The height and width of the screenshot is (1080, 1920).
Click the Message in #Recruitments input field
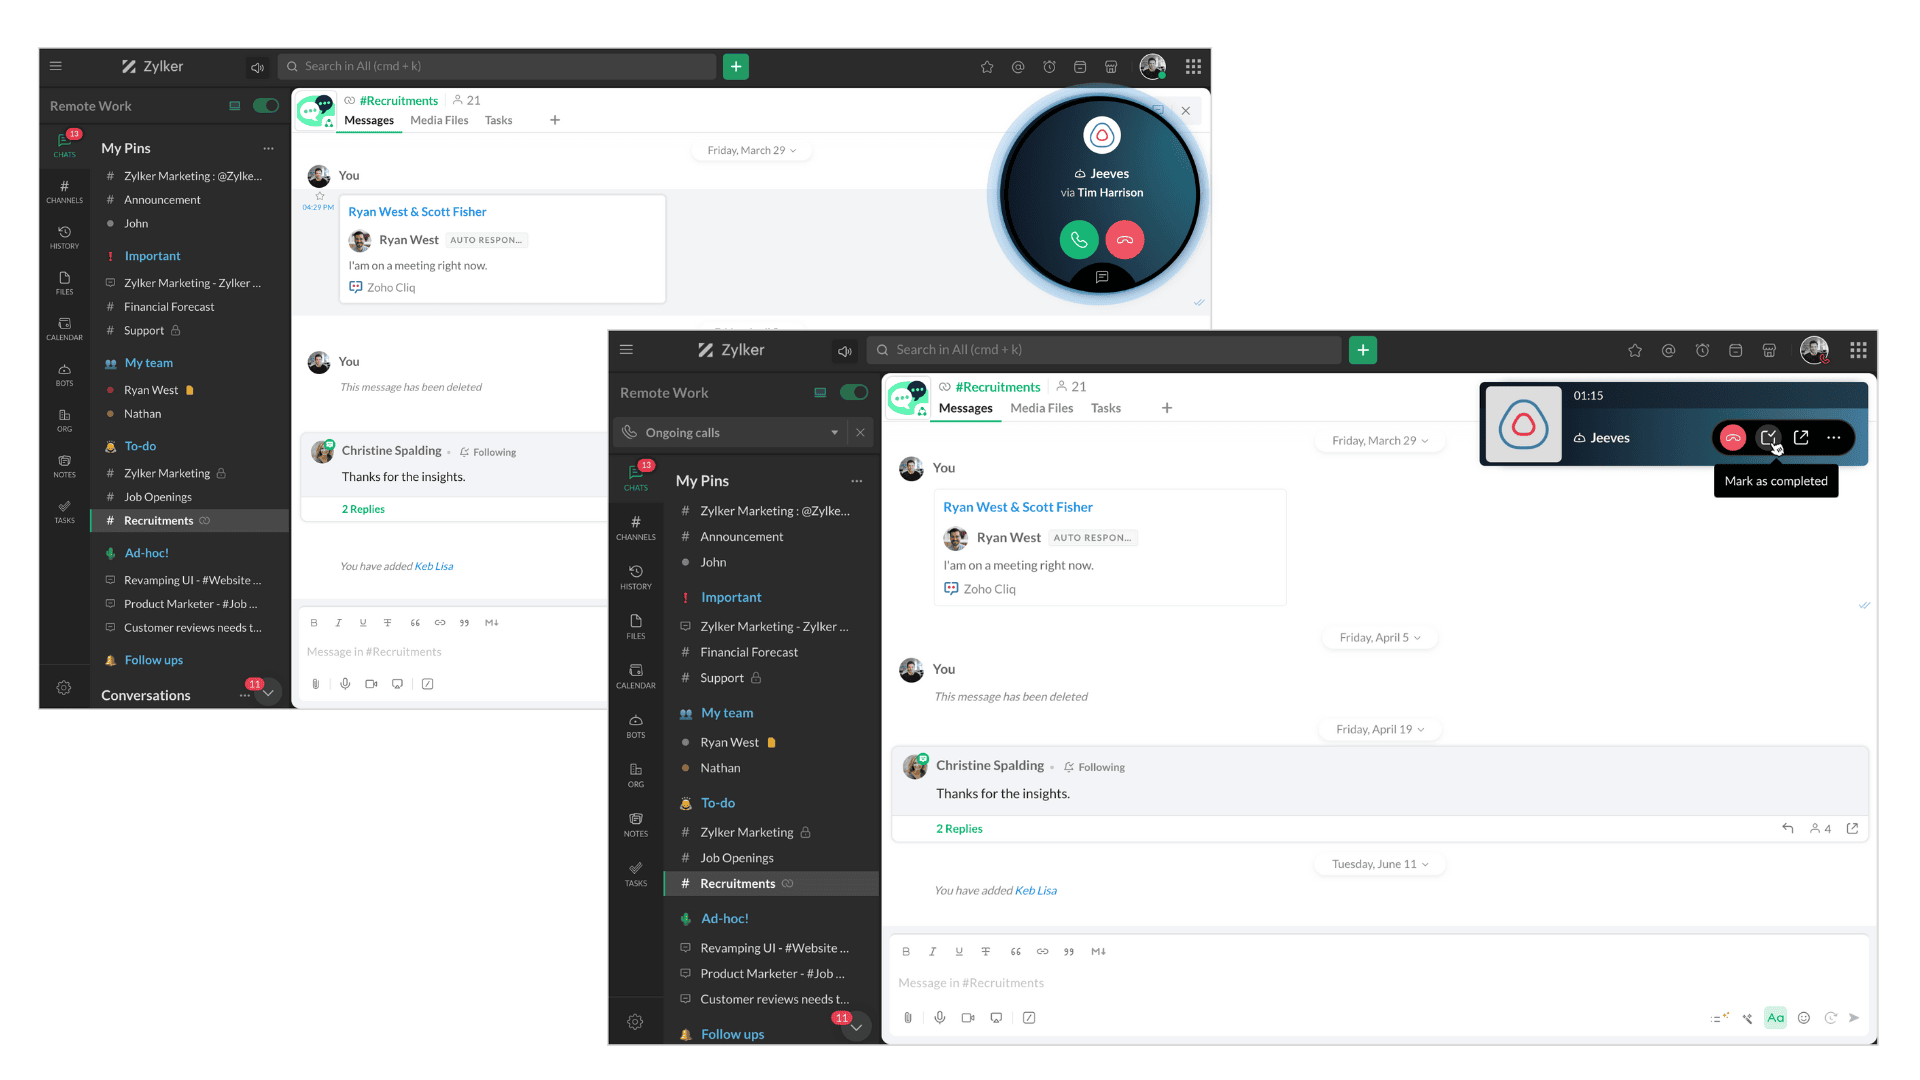pyautogui.click(x=1378, y=983)
